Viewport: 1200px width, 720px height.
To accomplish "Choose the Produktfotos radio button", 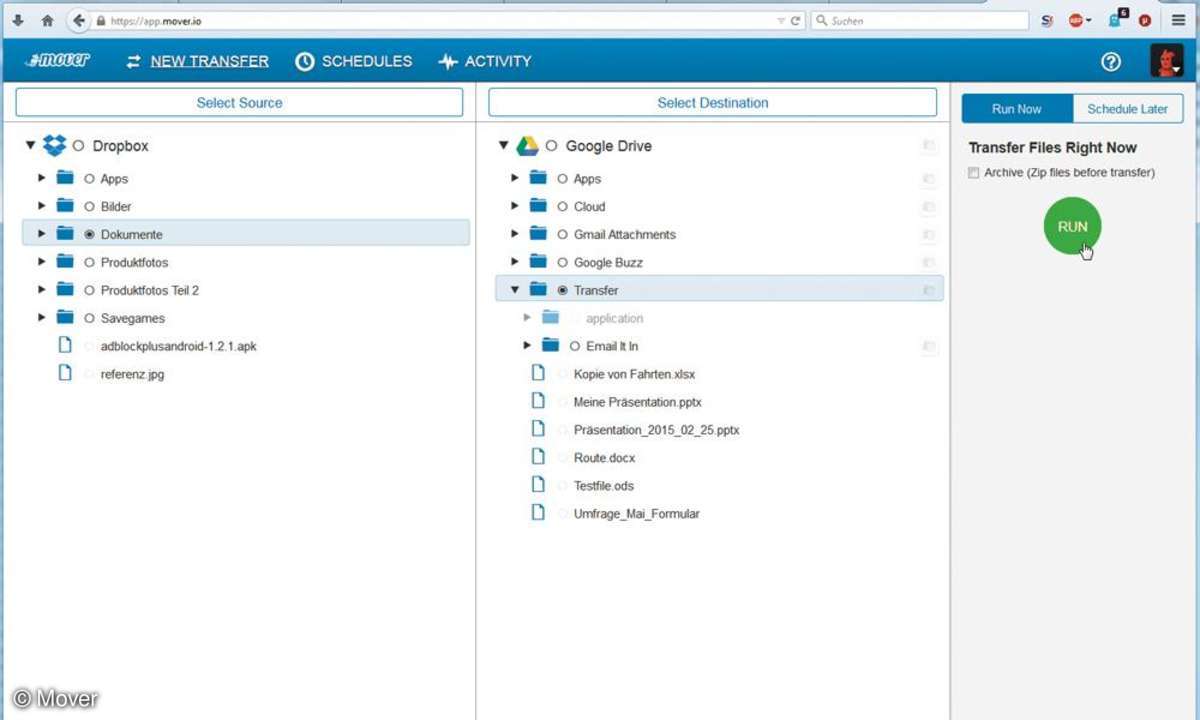I will coord(89,263).
